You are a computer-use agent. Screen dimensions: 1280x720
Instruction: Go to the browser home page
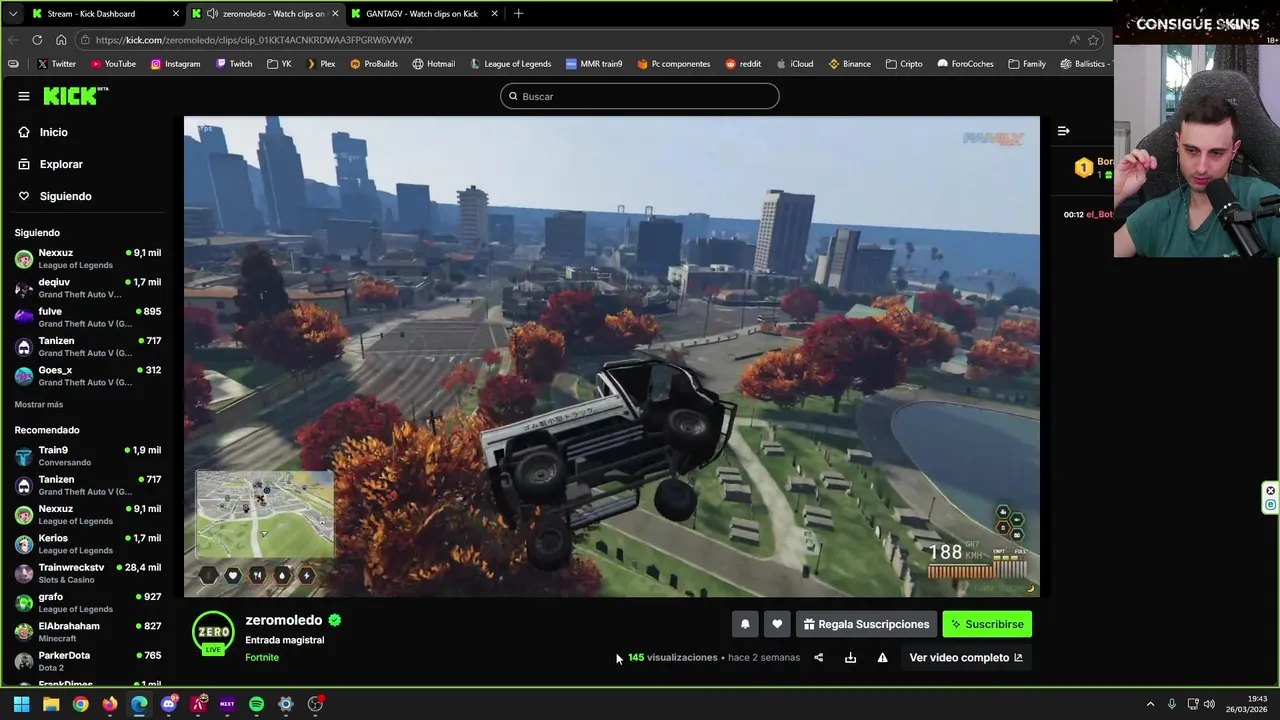click(61, 40)
